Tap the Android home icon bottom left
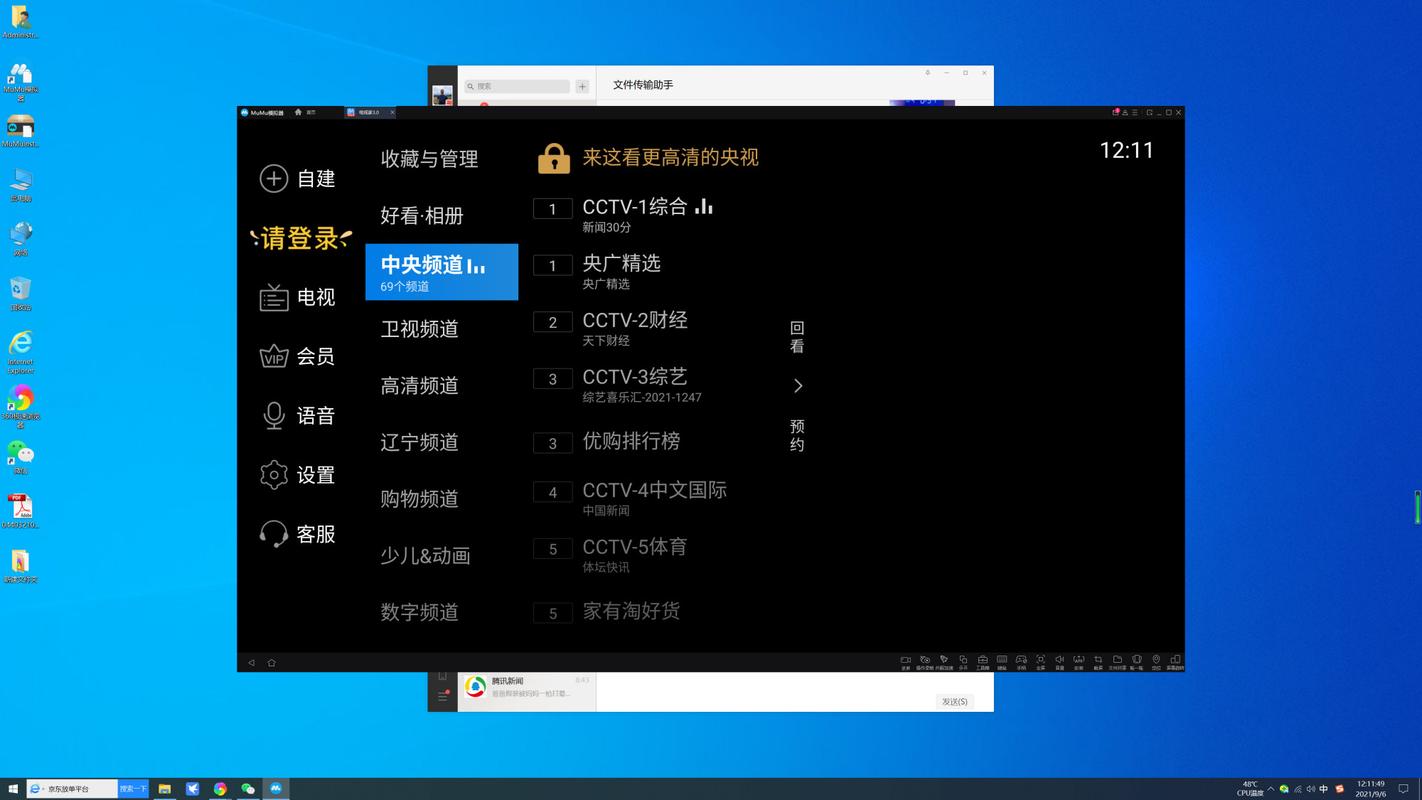 271,662
